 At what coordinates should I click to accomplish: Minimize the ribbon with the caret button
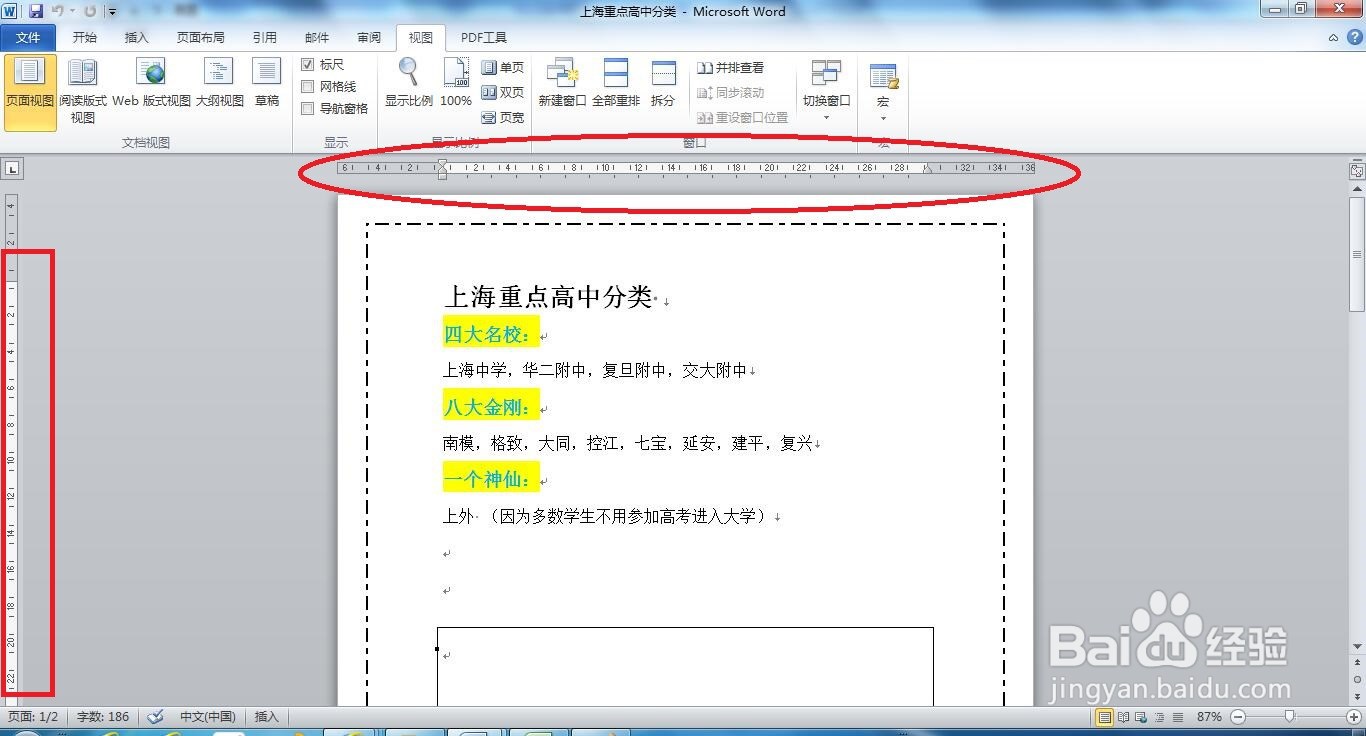1333,37
